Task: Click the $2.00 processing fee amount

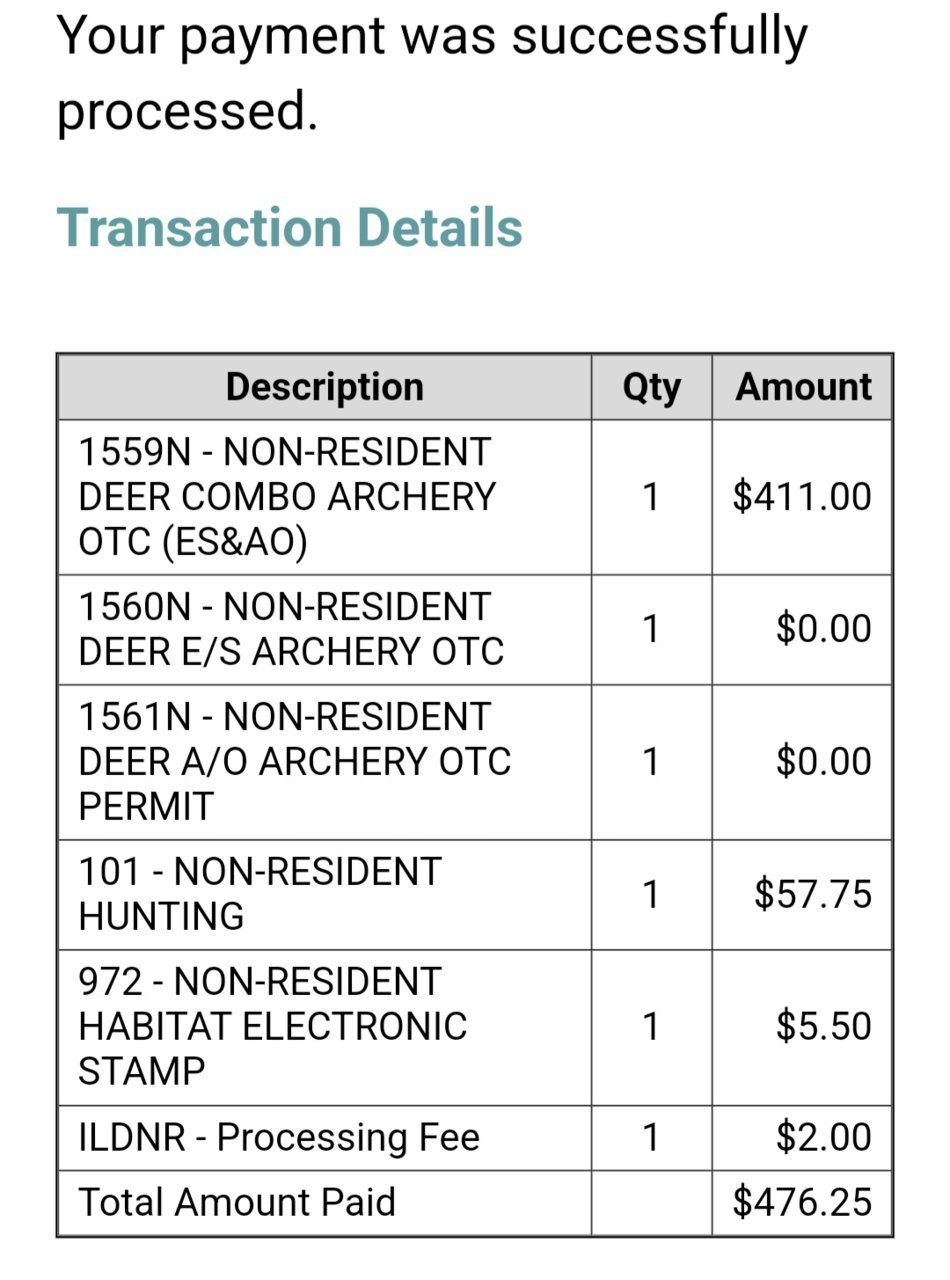Action: [824, 1138]
